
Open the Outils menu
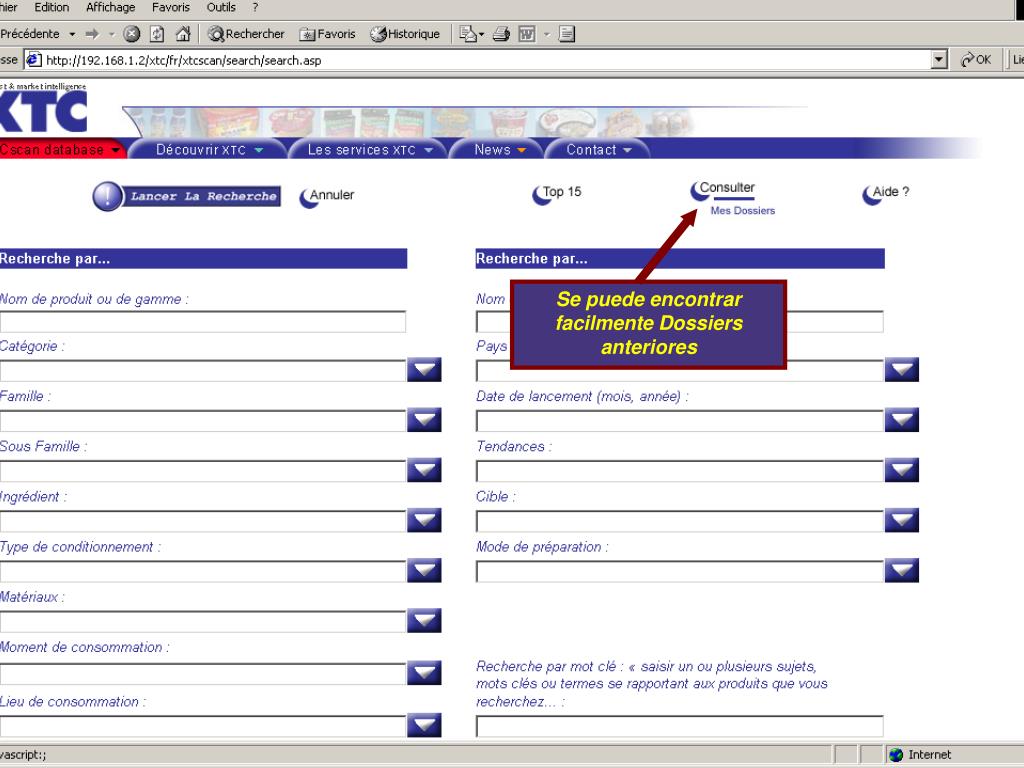point(221,7)
